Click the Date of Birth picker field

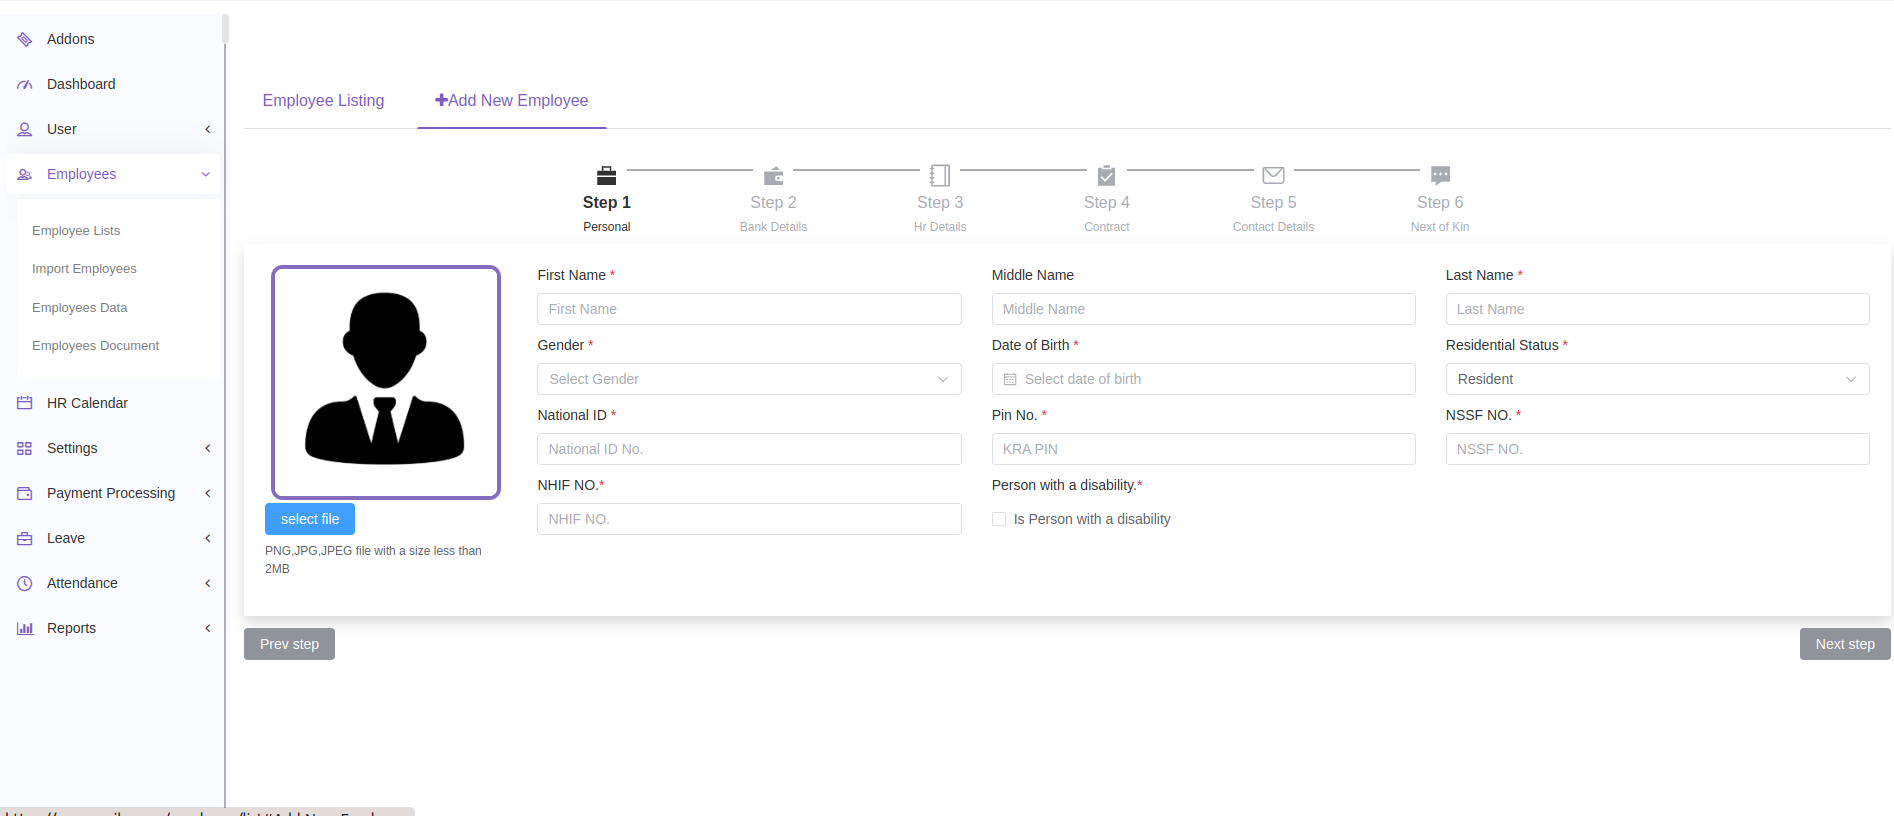1202,379
